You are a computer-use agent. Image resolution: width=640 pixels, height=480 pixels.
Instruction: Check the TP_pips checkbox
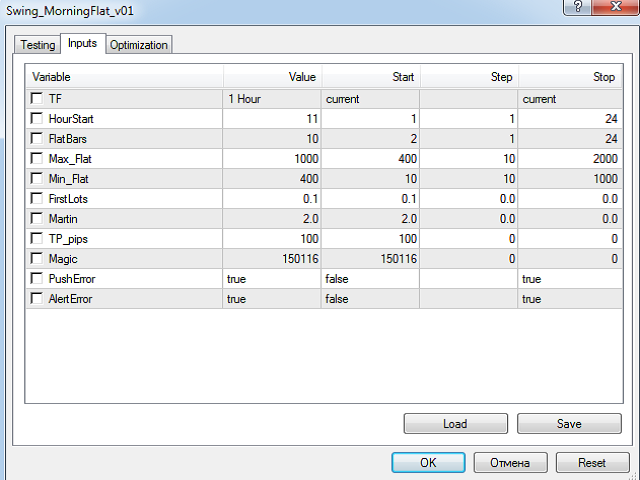click(x=37, y=239)
